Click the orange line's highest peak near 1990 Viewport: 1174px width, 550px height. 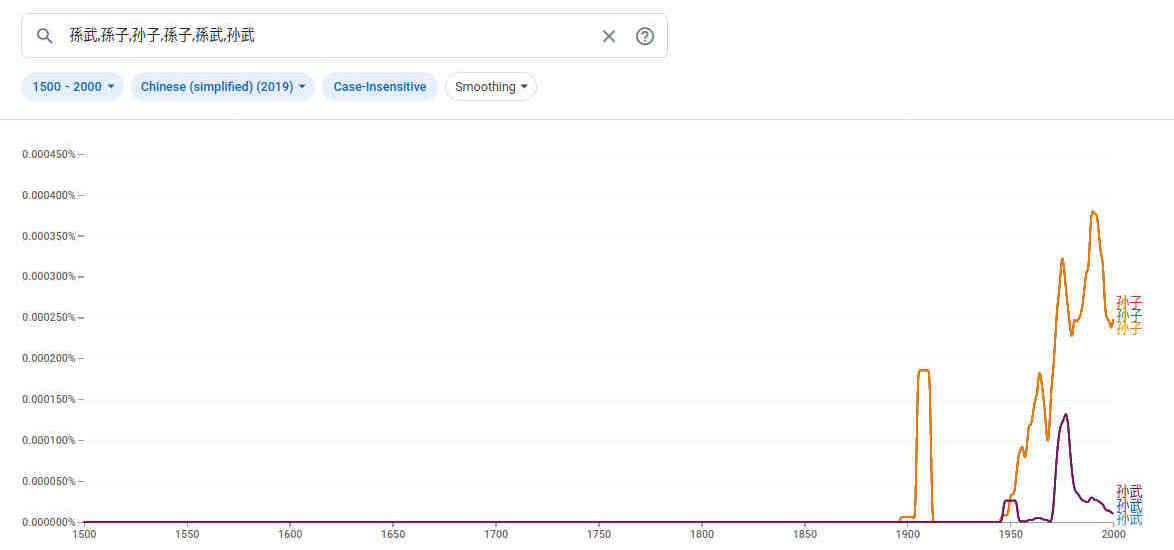click(x=1093, y=212)
